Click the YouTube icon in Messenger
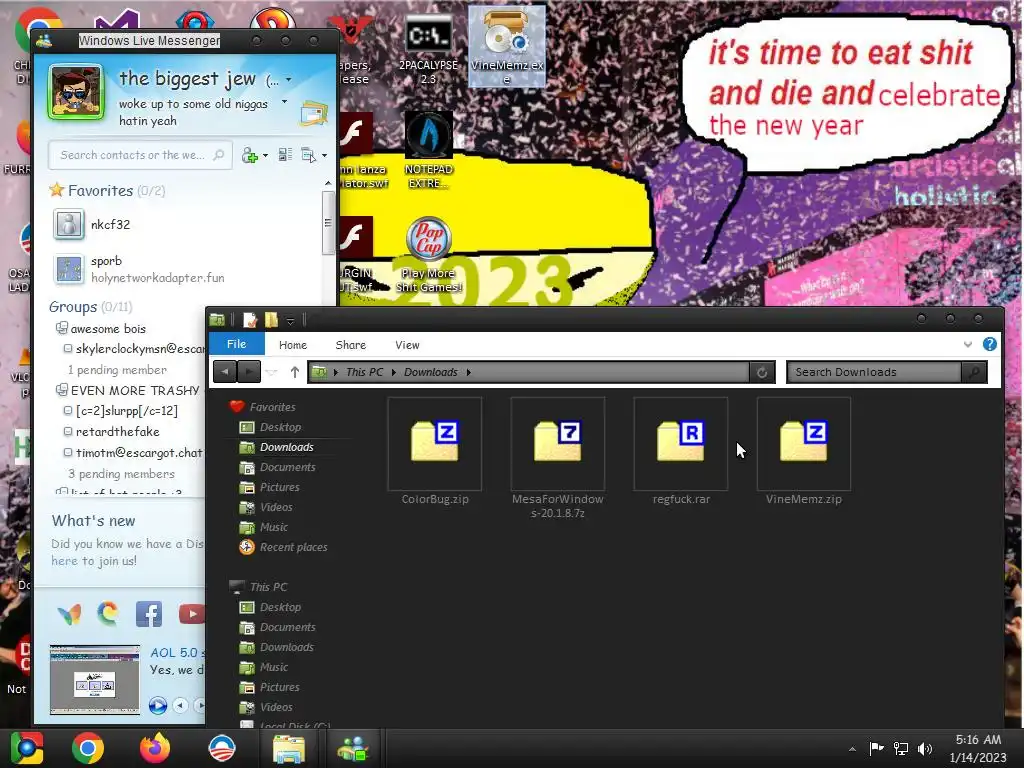 191,615
